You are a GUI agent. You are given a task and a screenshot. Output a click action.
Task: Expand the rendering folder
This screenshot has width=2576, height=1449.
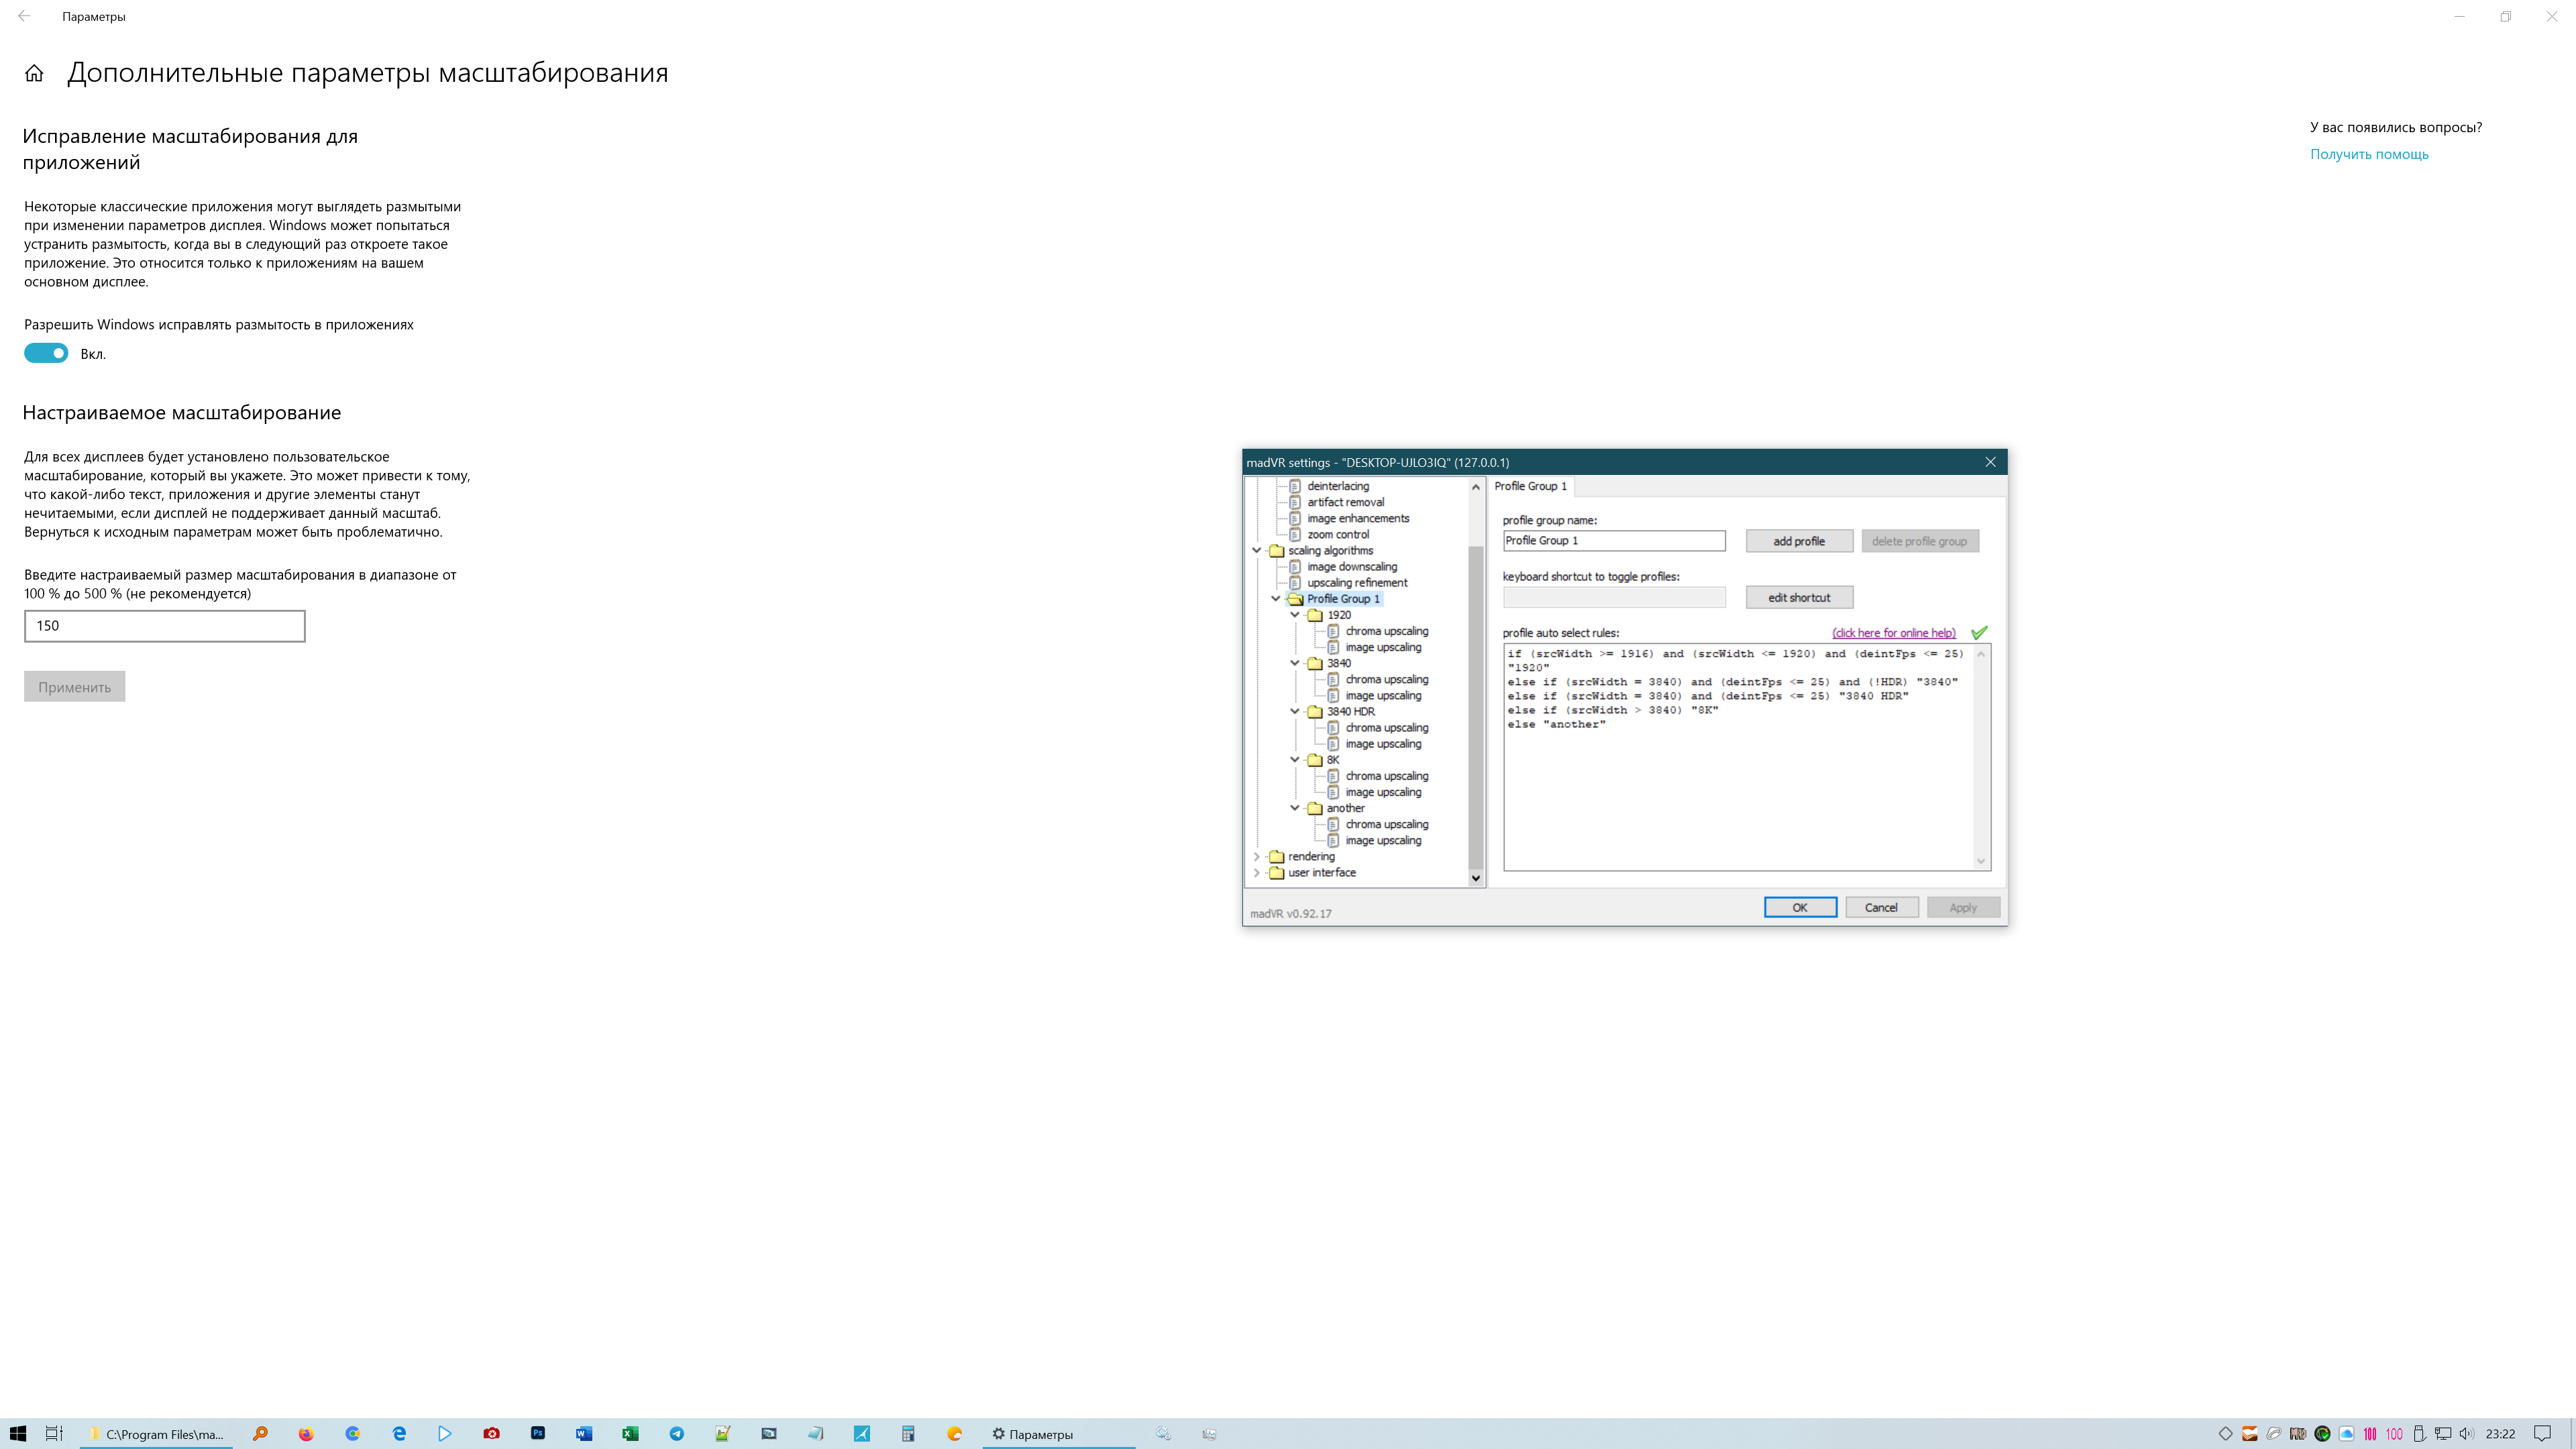[1257, 856]
